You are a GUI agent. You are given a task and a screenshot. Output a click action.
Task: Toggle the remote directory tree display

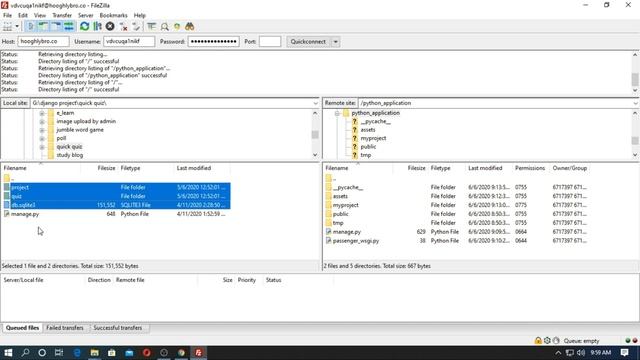(56, 27)
